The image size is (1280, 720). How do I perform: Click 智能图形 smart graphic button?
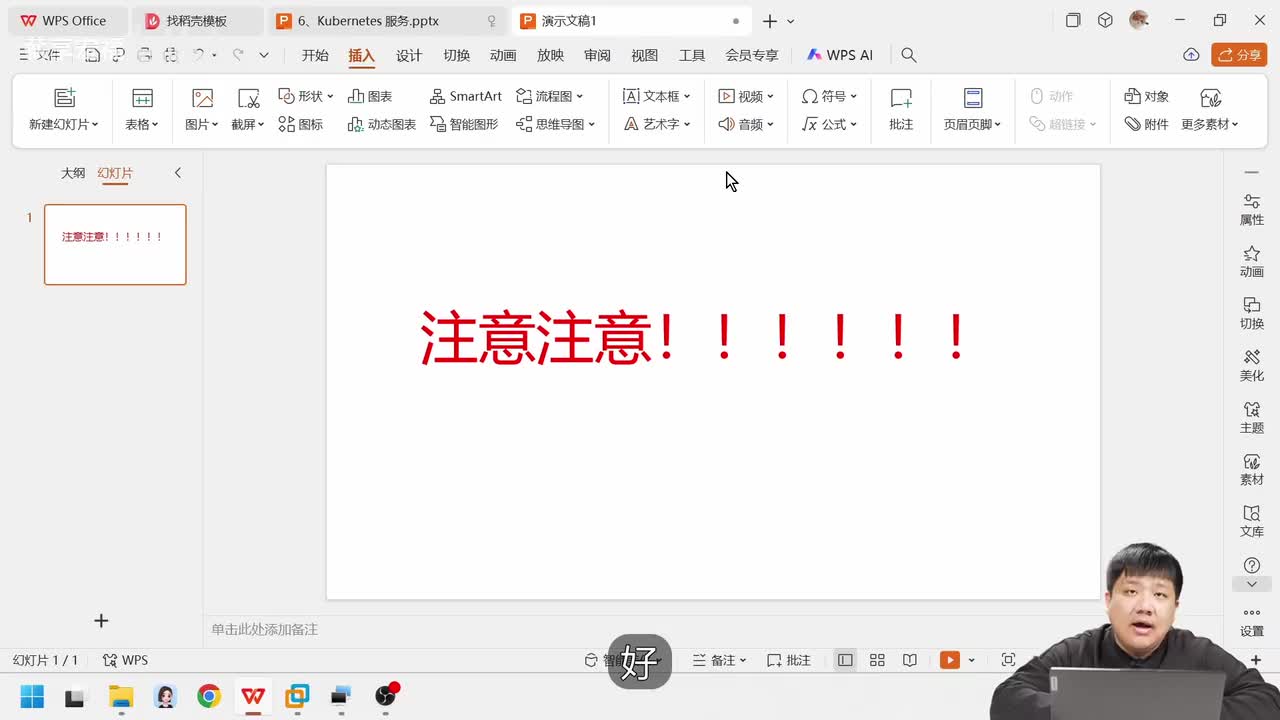point(464,124)
